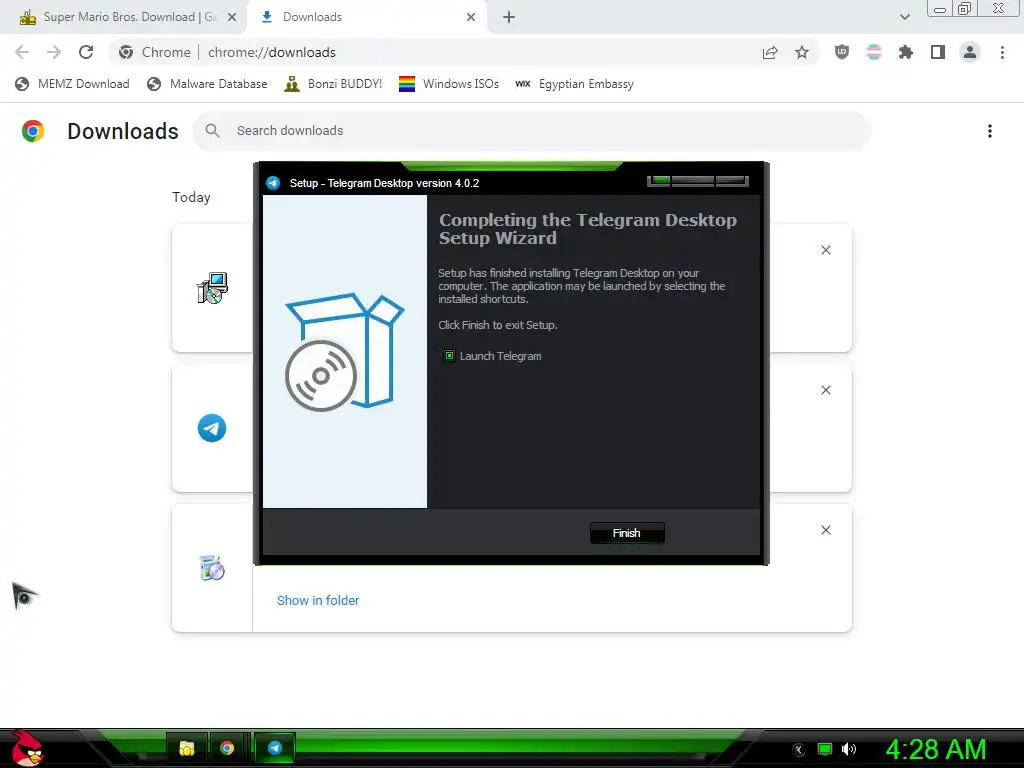1024x768 pixels.
Task: Close the Super Mario Bros. tab
Action: 232,17
